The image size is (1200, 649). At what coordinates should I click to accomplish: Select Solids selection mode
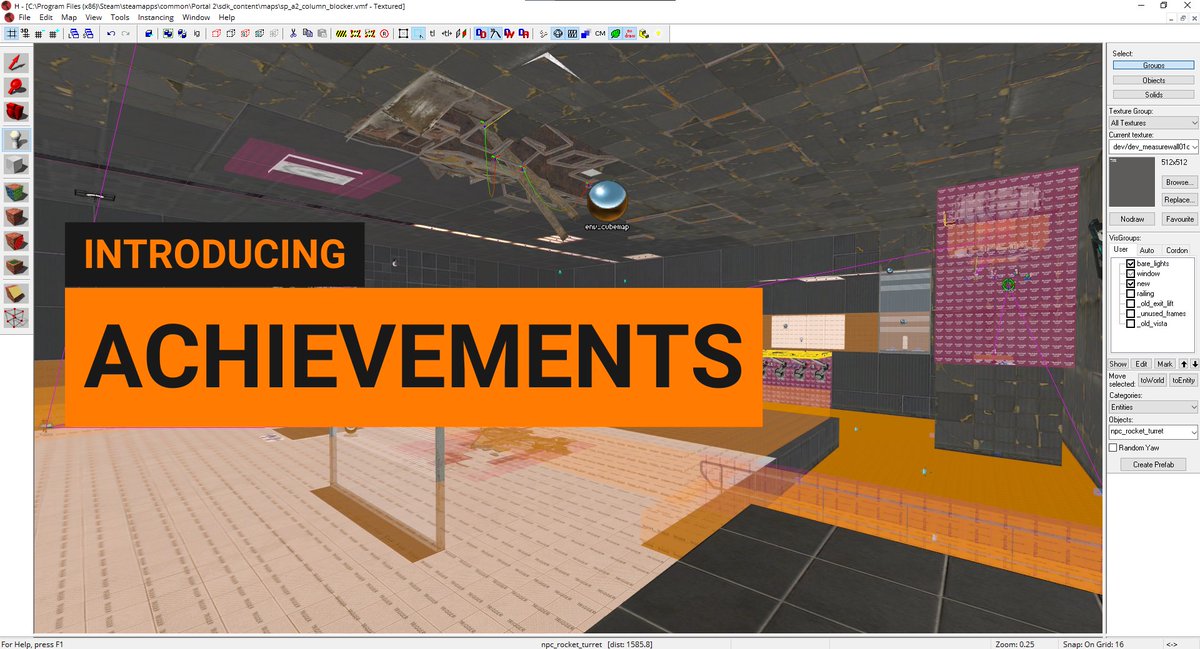[1153, 95]
